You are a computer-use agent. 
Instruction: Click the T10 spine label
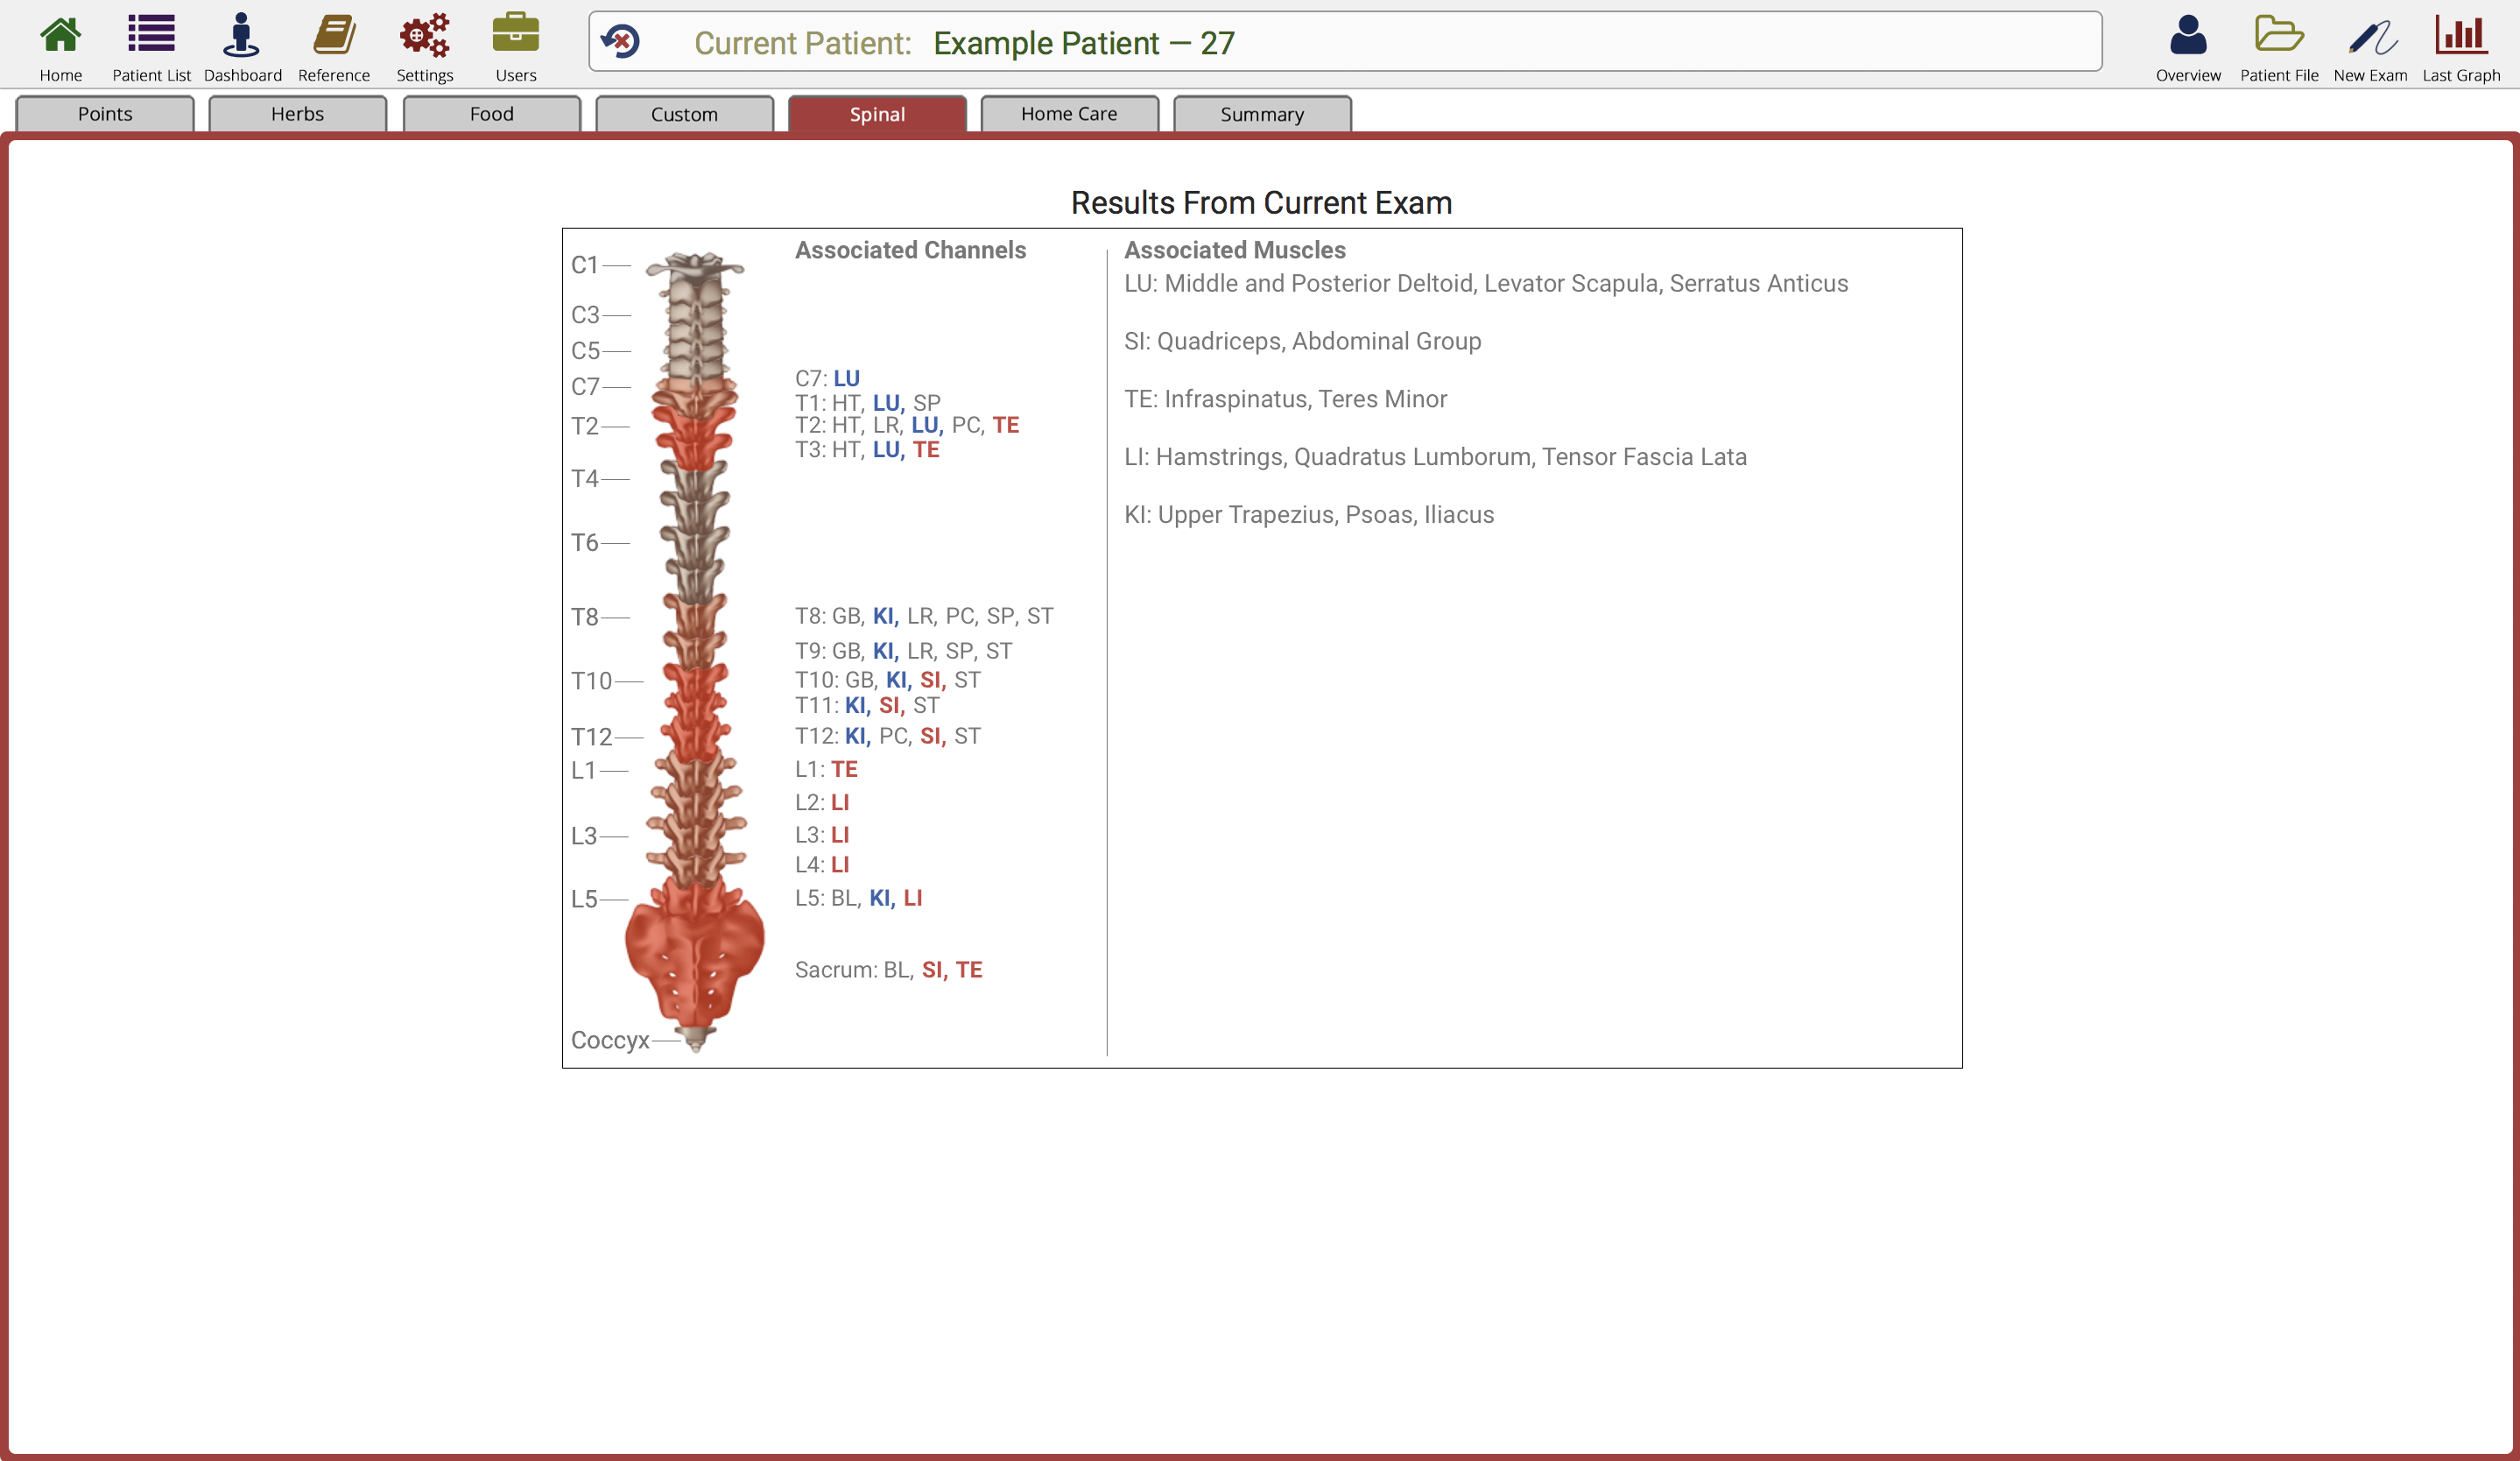[591, 682]
